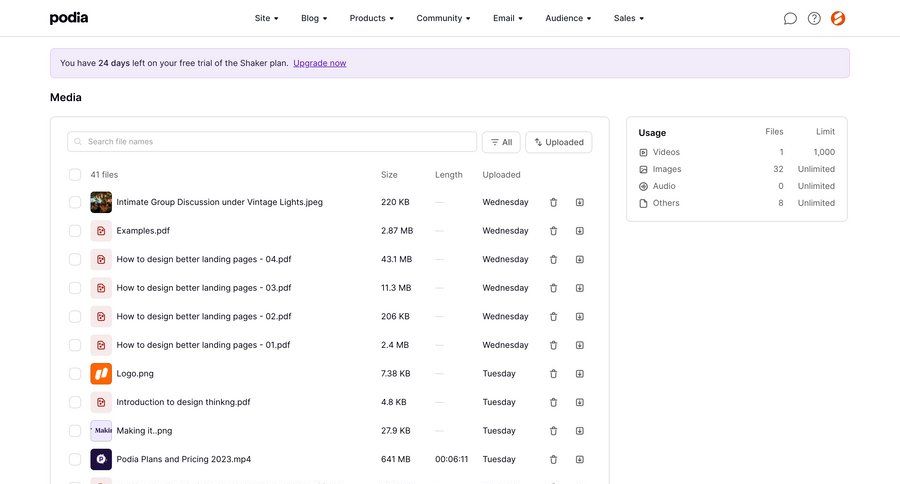900x484 pixels.
Task: Download the Examples.pdf file
Action: [580, 231]
